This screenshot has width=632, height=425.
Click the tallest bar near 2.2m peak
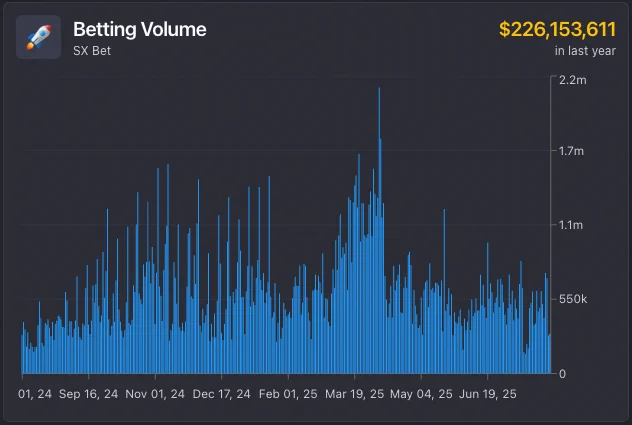point(379,230)
